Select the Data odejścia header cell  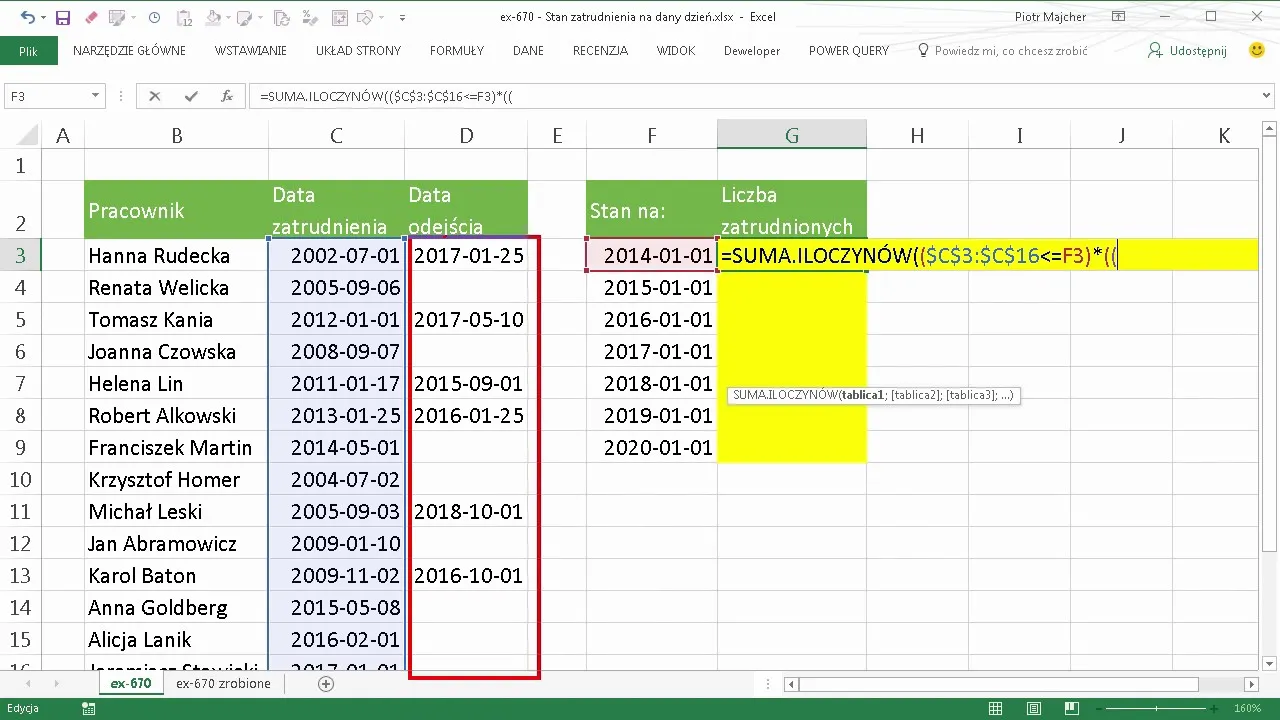tap(466, 210)
